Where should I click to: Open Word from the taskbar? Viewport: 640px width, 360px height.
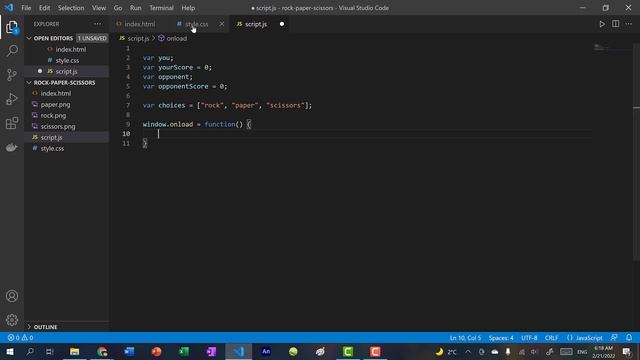click(x=129, y=351)
